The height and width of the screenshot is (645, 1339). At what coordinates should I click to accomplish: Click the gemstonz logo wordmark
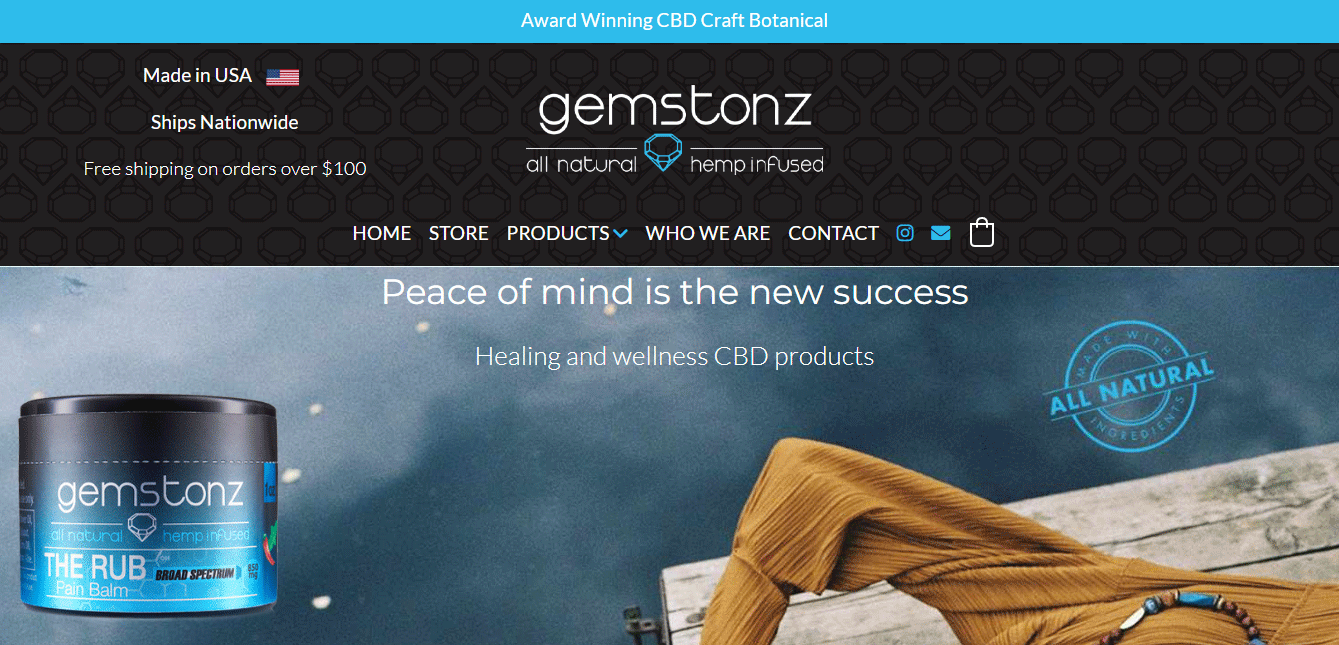[675, 110]
